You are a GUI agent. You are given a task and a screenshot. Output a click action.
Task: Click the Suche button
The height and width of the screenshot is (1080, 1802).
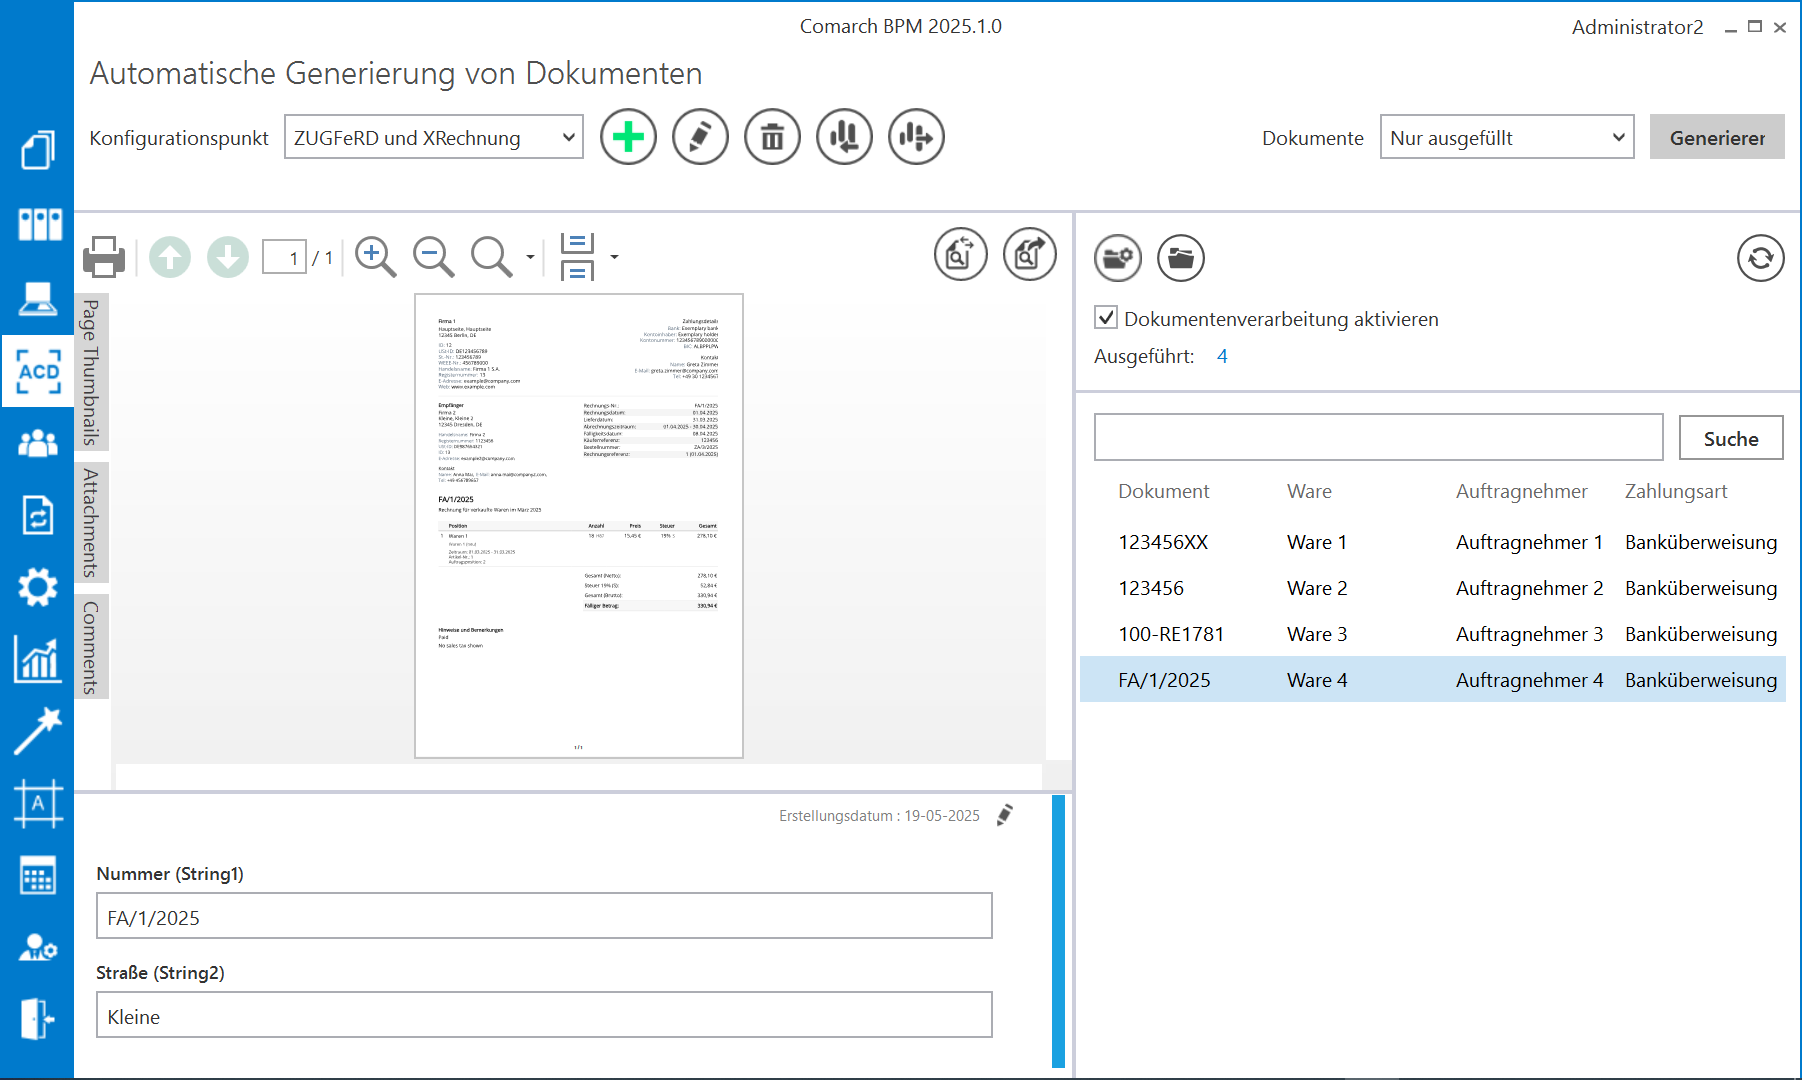click(1730, 438)
